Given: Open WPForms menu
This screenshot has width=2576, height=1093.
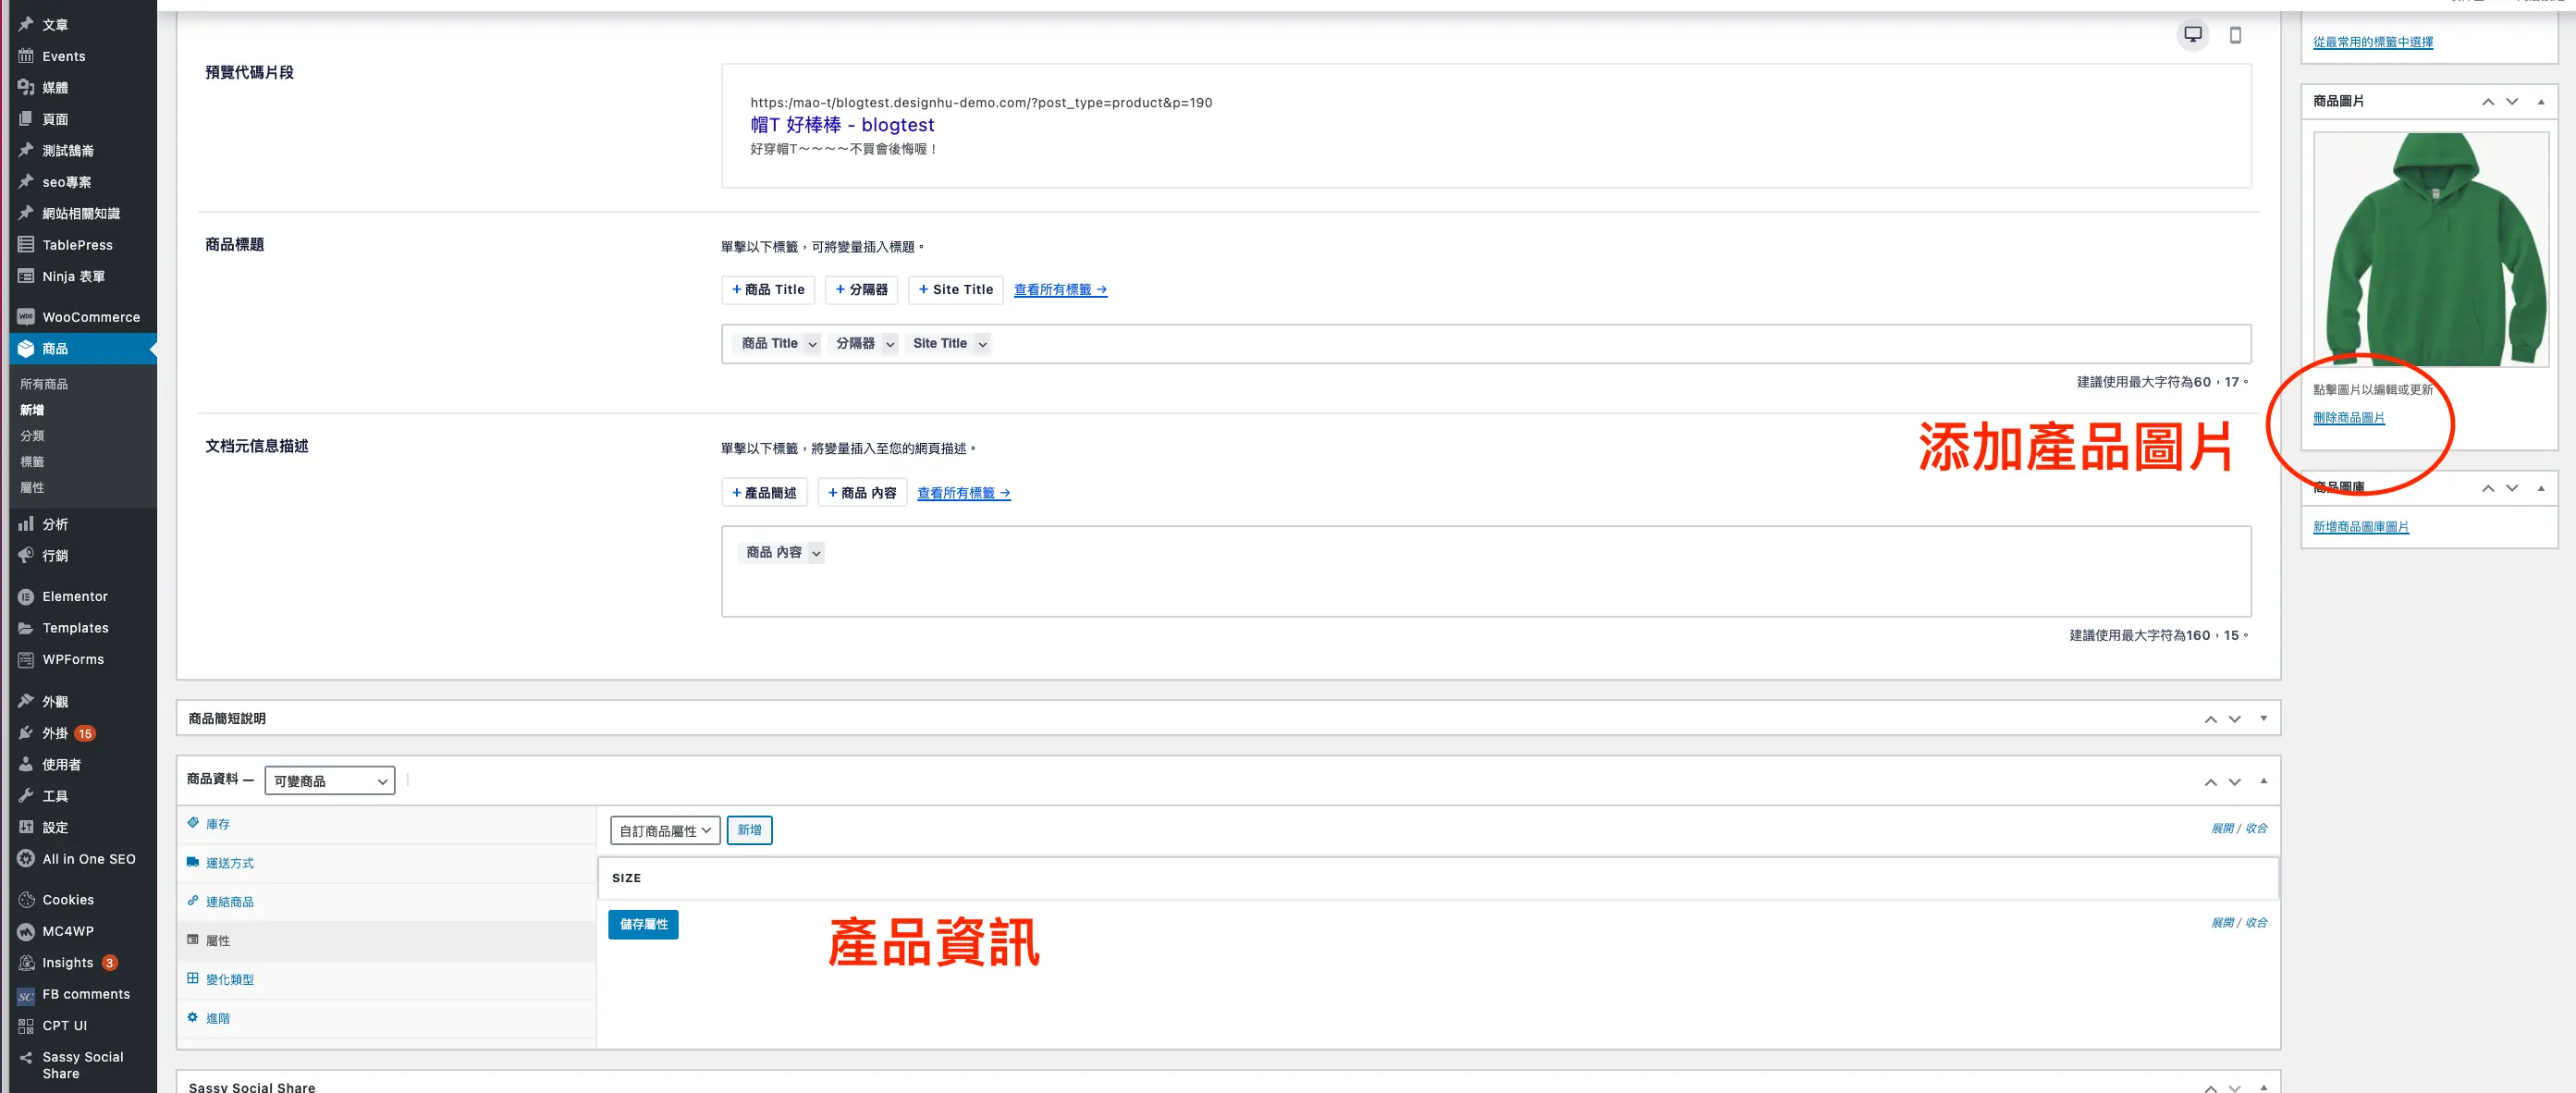Looking at the screenshot, I should pyautogui.click(x=72, y=659).
